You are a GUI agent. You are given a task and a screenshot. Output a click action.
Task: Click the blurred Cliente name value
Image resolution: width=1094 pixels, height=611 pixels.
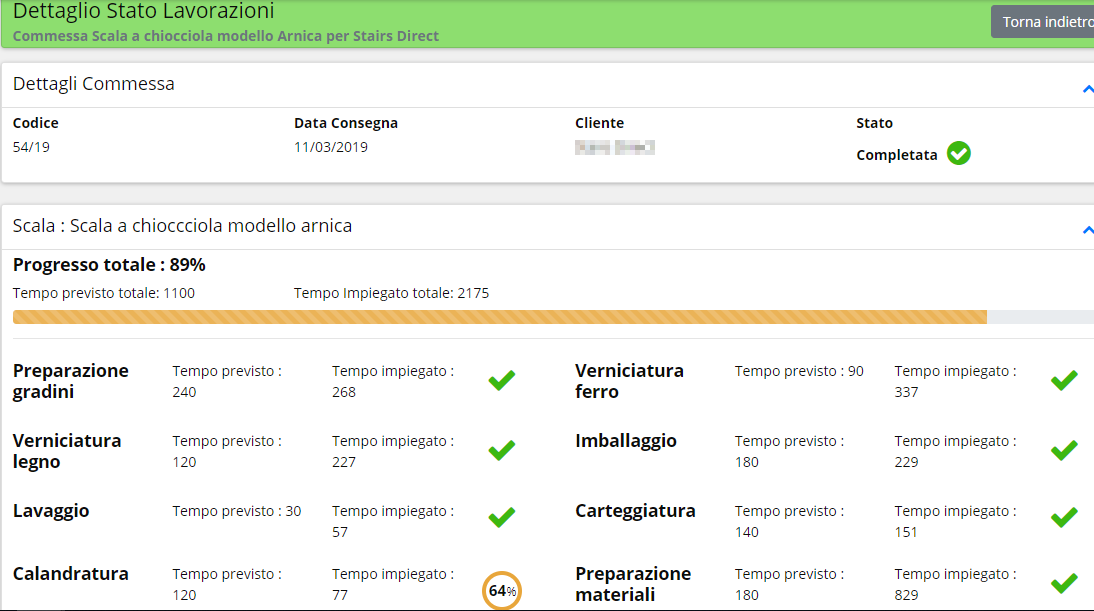click(x=615, y=147)
